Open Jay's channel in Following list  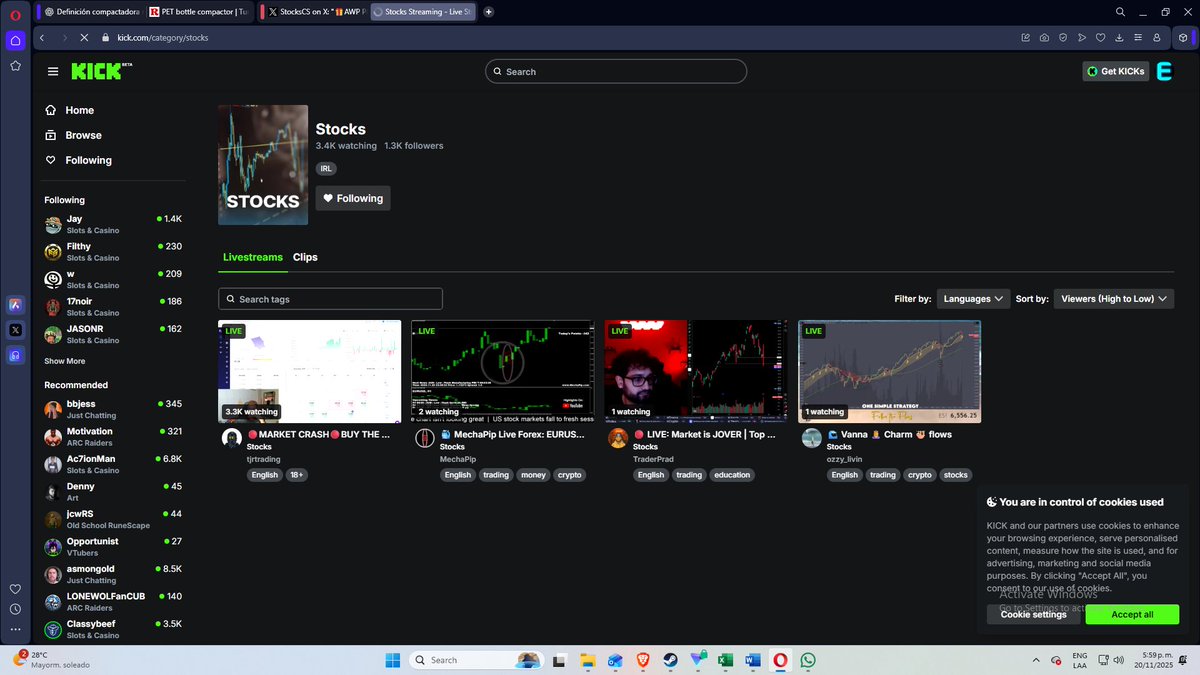[x=113, y=224]
